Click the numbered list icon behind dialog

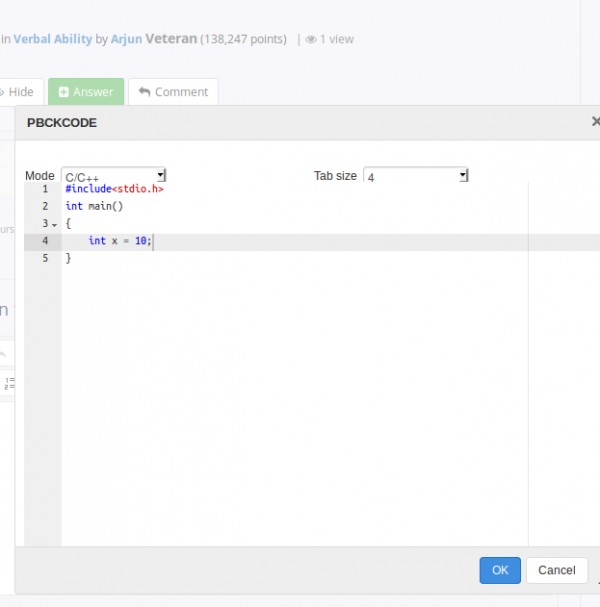[x=9, y=383]
